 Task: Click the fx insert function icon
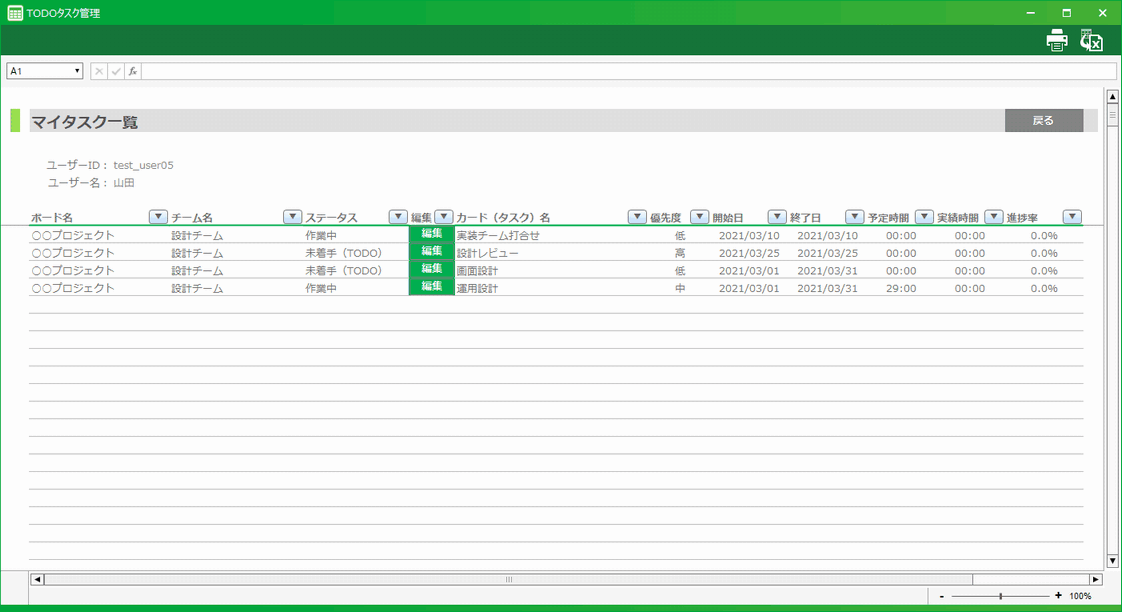coord(133,71)
